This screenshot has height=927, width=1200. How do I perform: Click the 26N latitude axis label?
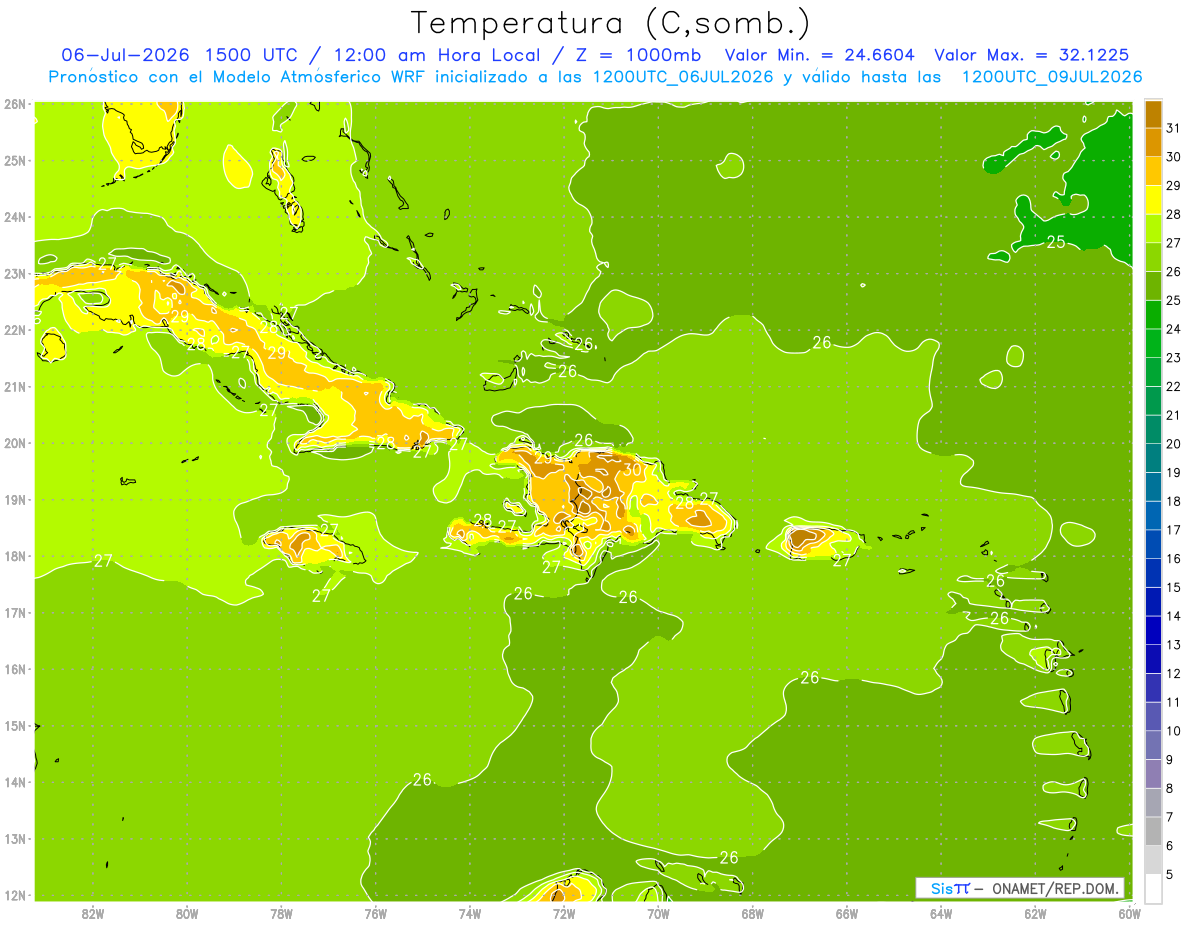15,104
